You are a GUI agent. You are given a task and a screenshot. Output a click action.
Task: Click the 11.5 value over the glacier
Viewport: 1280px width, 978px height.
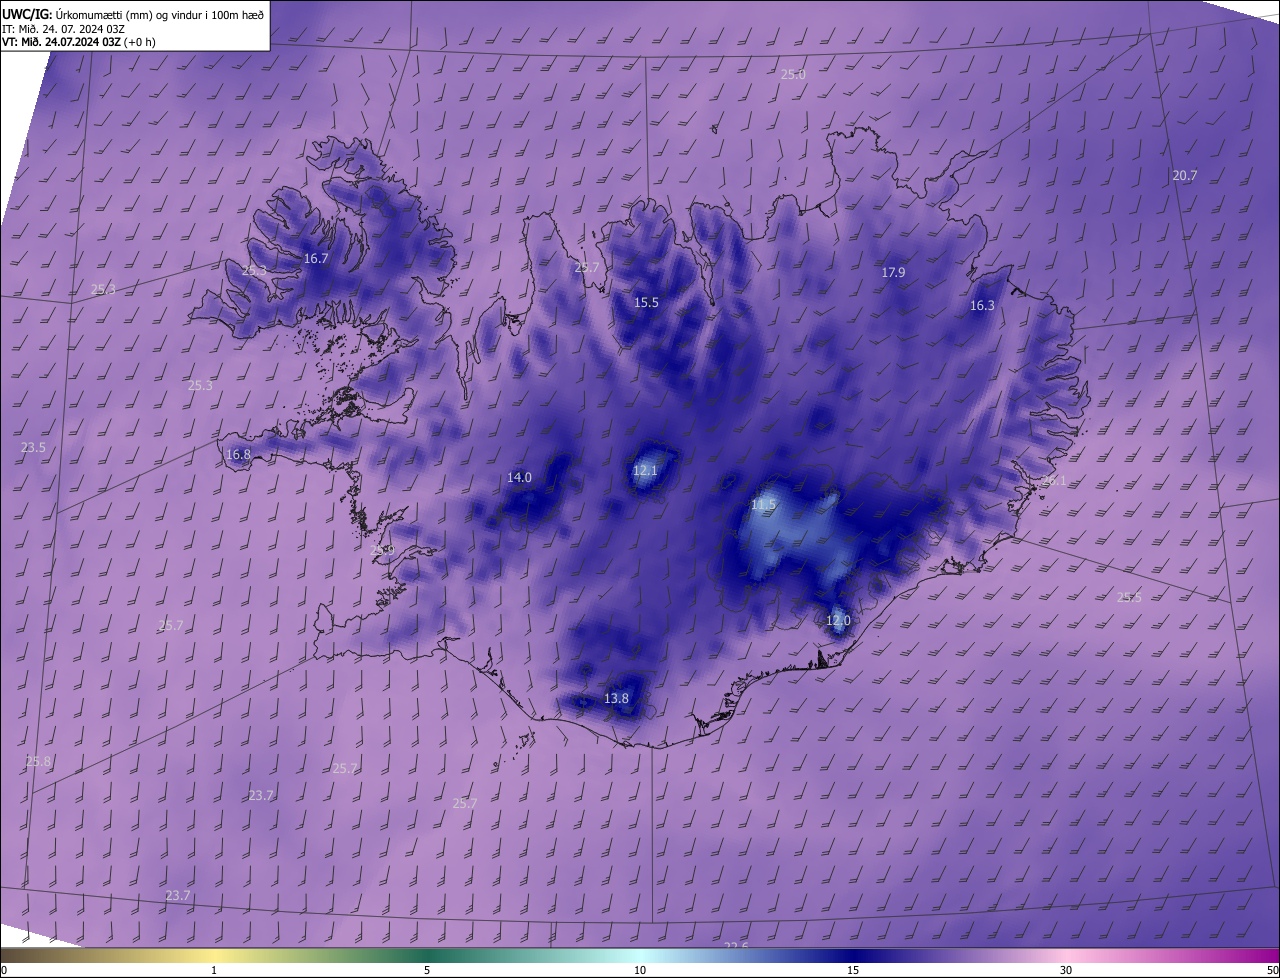point(763,505)
